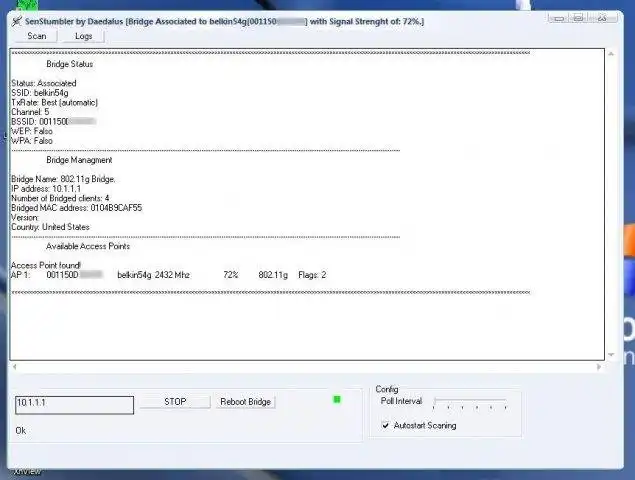Click the 'Version:' line
The width and height of the screenshot is (635, 480).
click(x=25, y=218)
